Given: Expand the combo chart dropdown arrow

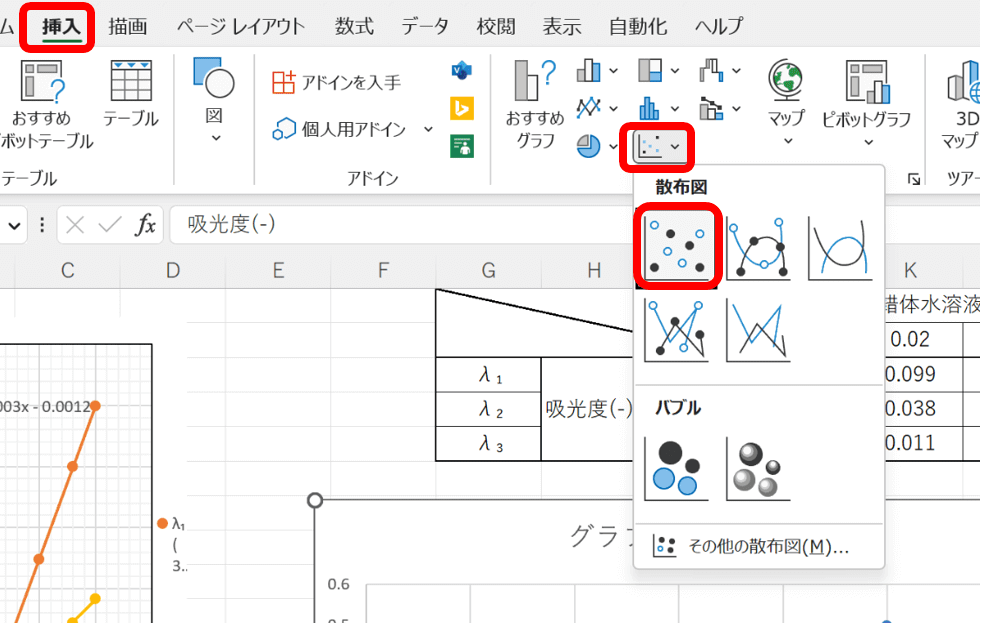Looking at the screenshot, I should [737, 108].
